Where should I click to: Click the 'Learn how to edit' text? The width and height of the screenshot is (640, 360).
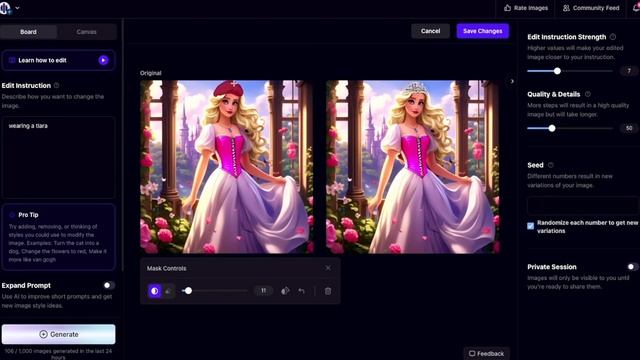point(42,60)
